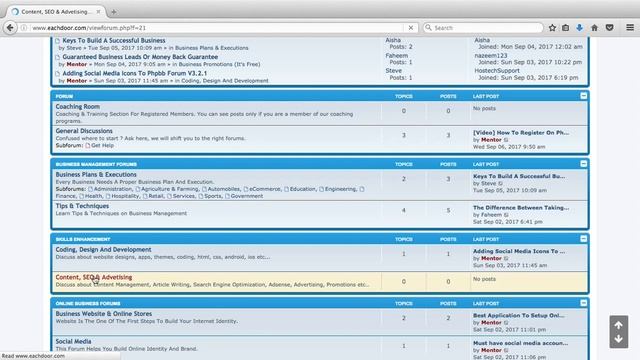The width and height of the screenshot is (640, 360).
Task: Open new member HostechSupport's profile
Action: [497, 71]
